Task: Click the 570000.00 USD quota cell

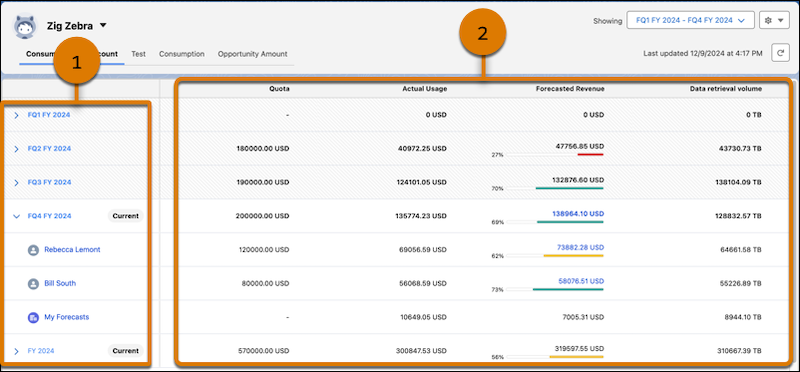Action: tap(263, 351)
